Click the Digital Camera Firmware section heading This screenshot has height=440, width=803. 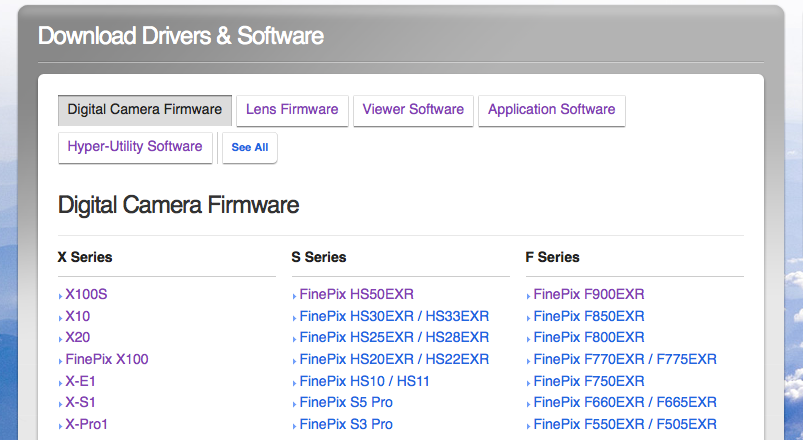(179, 205)
